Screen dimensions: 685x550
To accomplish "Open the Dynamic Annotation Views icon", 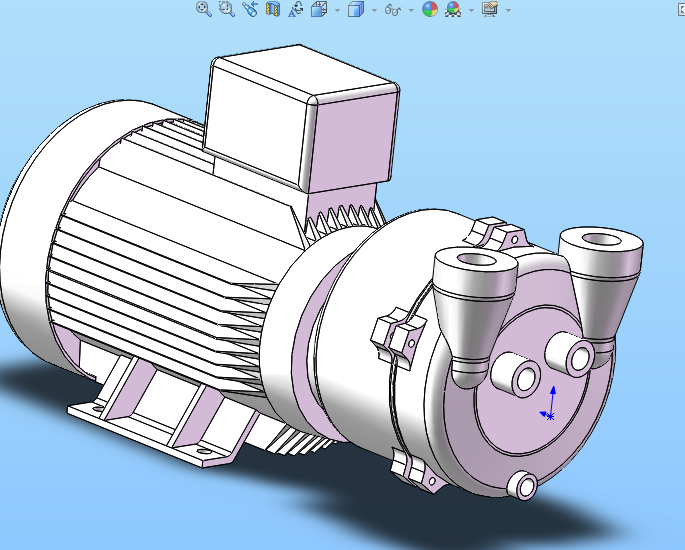I will click(x=296, y=9).
